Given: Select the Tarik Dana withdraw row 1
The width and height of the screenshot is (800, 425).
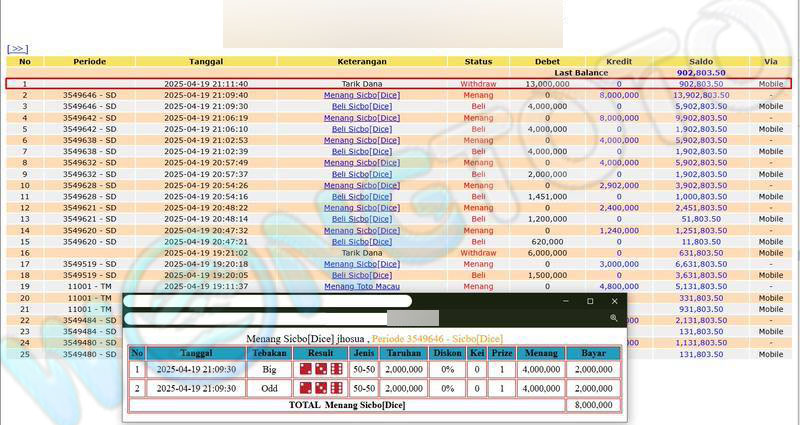Looking at the screenshot, I should [x=361, y=84].
